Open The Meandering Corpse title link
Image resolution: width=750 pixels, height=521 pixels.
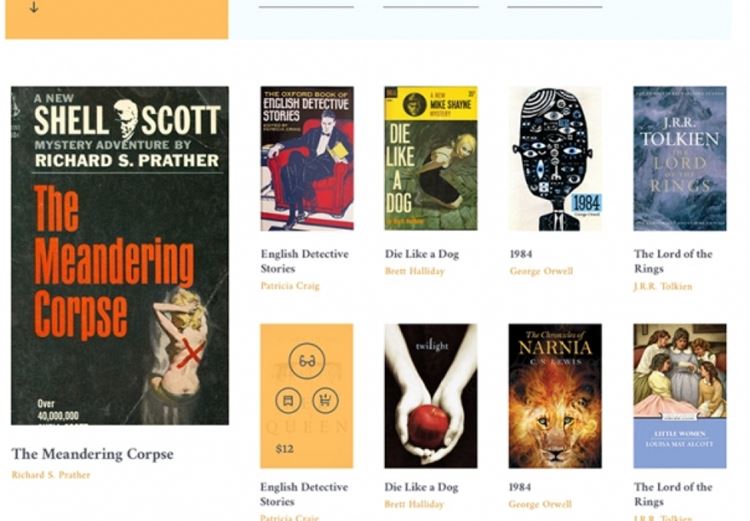(x=92, y=454)
